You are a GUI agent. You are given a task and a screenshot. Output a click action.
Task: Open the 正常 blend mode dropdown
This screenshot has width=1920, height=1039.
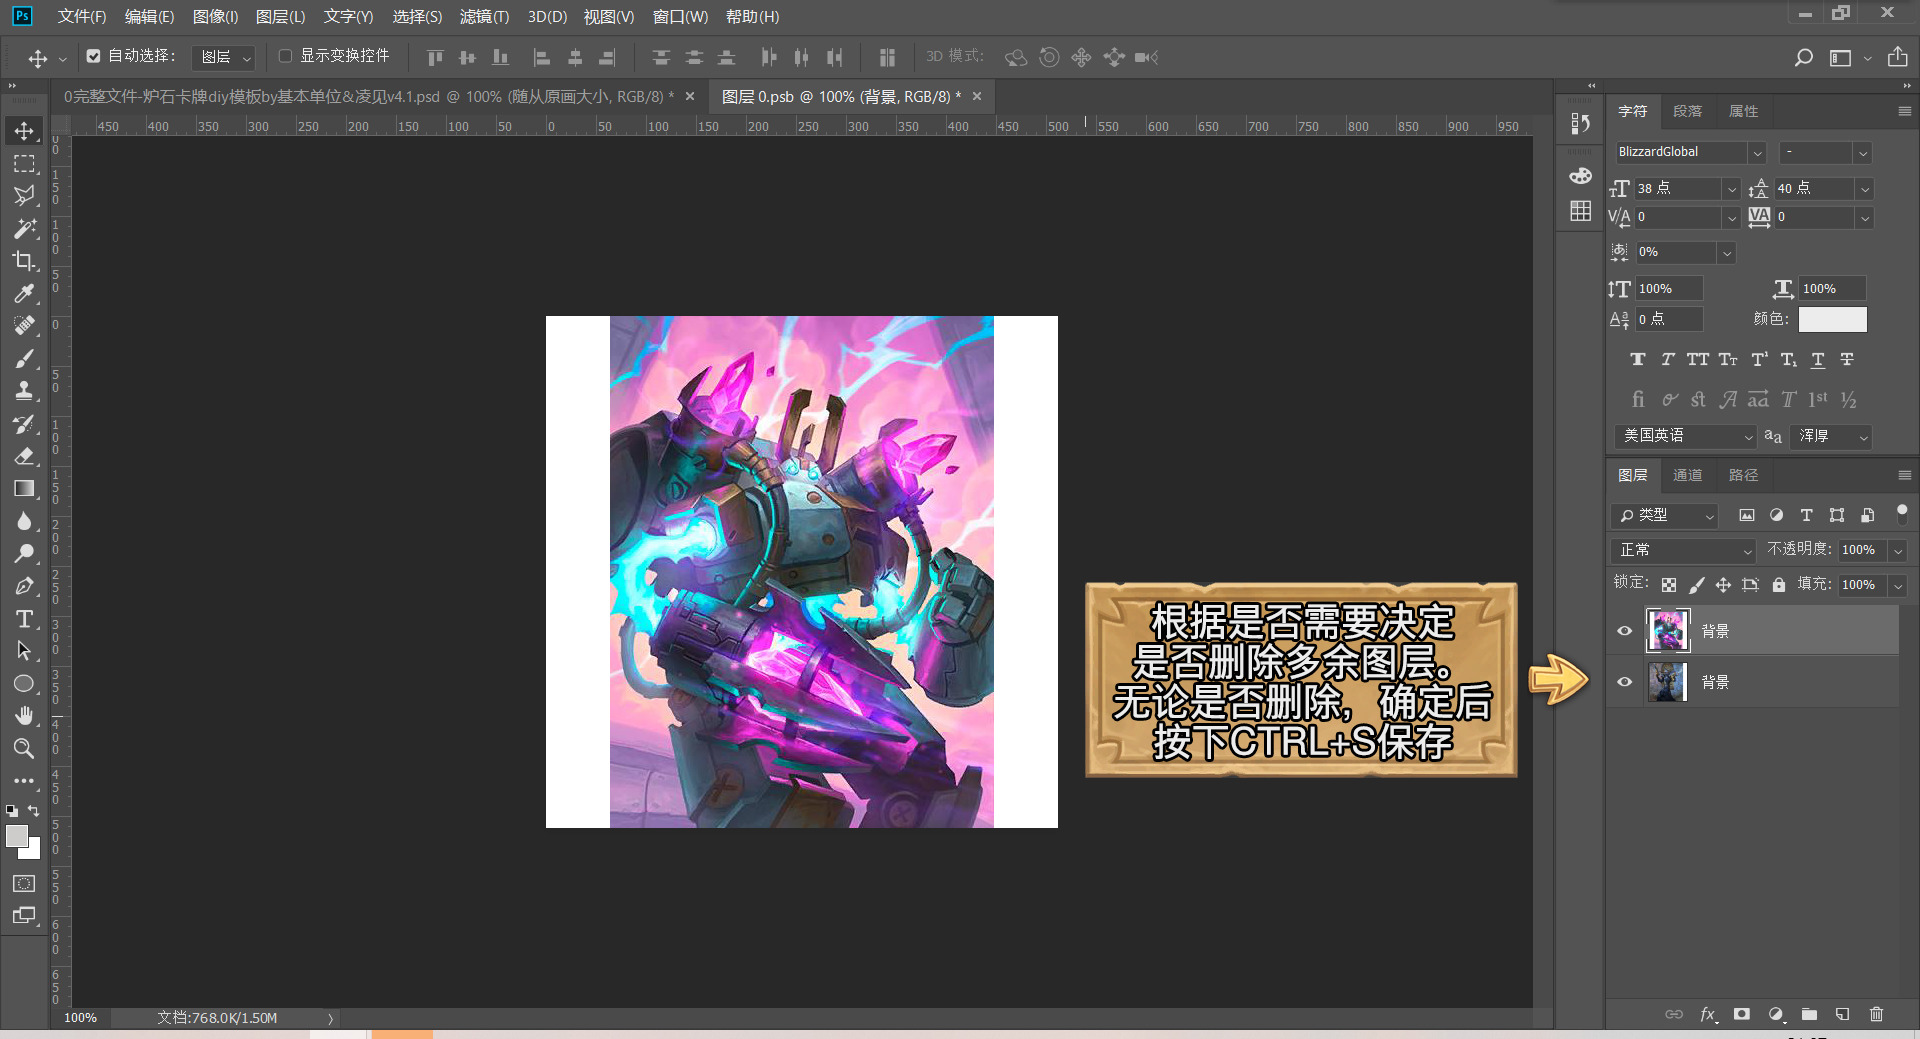[1685, 550]
